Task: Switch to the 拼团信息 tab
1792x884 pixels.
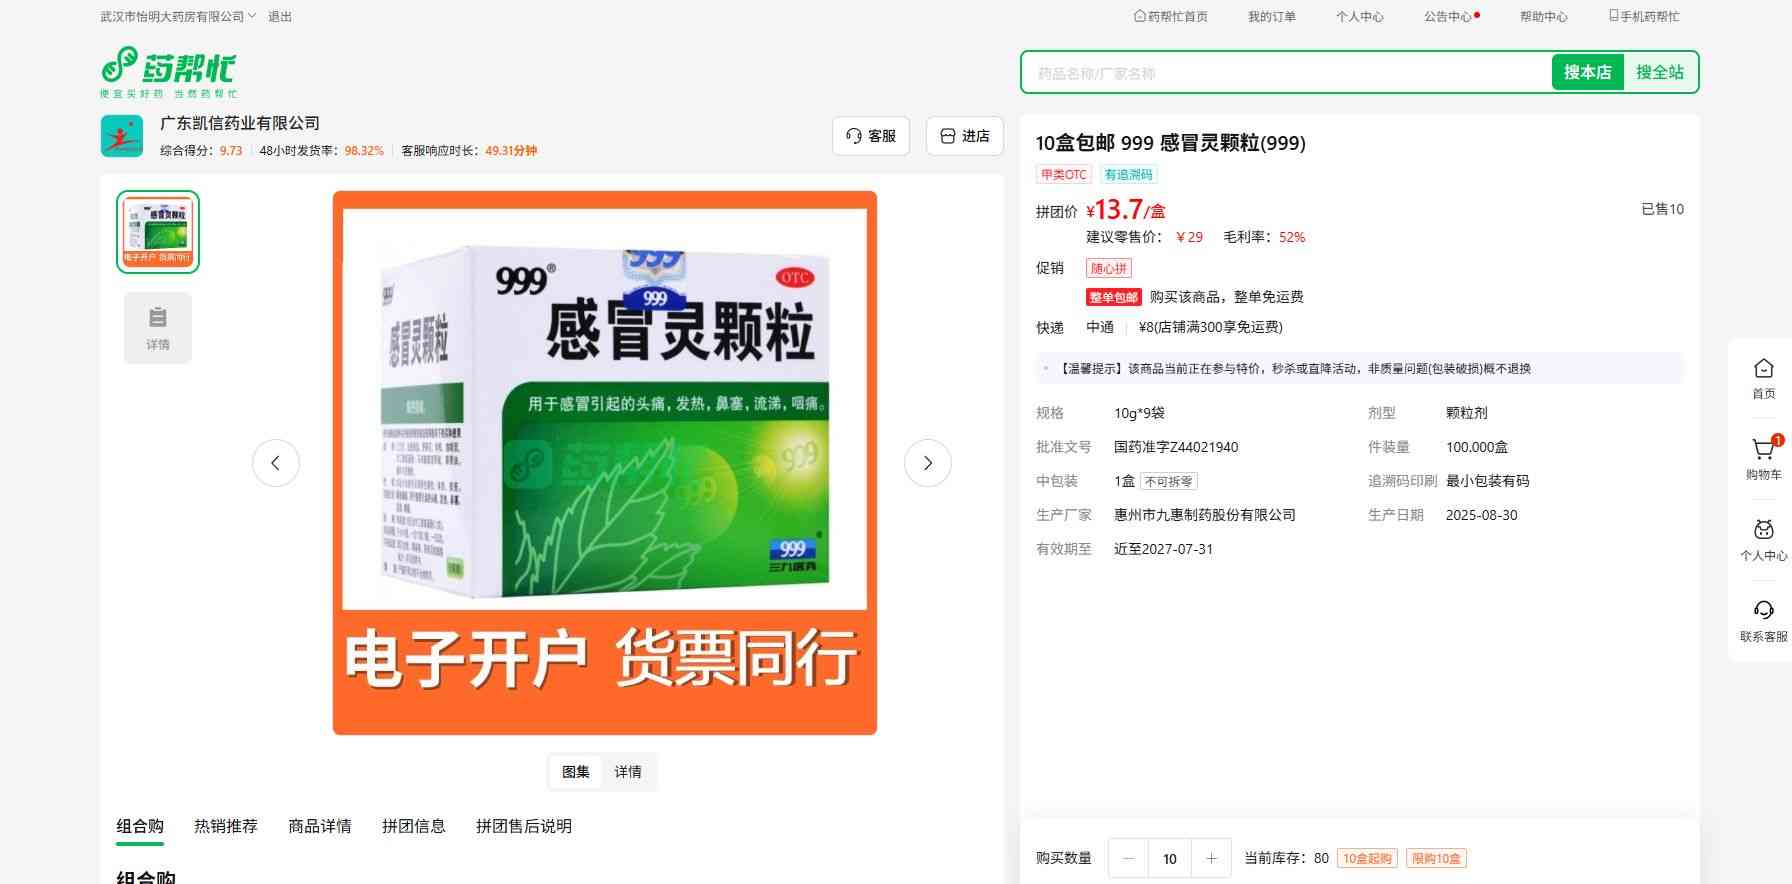Action: pos(413,826)
